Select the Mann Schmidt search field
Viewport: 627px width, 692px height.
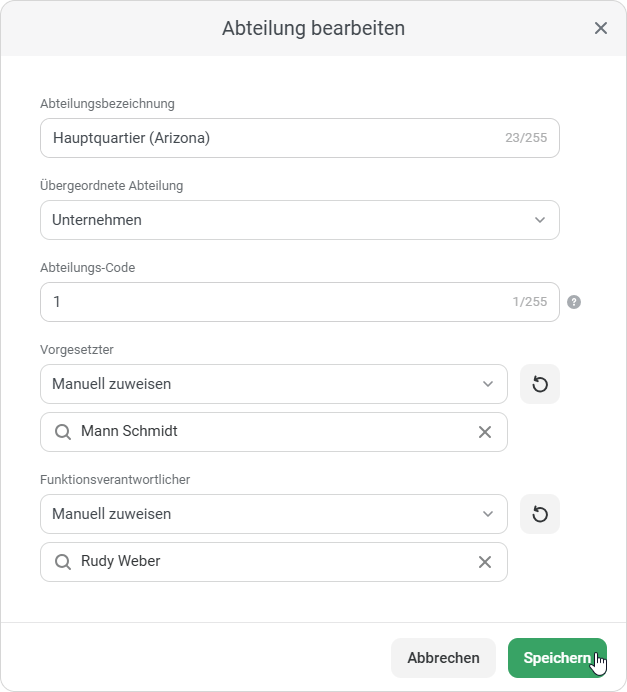click(x=270, y=432)
